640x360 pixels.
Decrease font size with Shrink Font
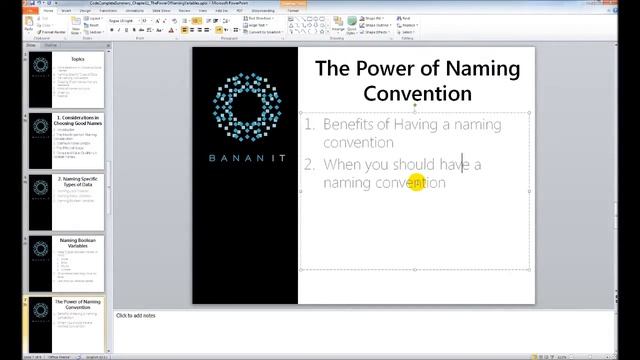[164, 21]
